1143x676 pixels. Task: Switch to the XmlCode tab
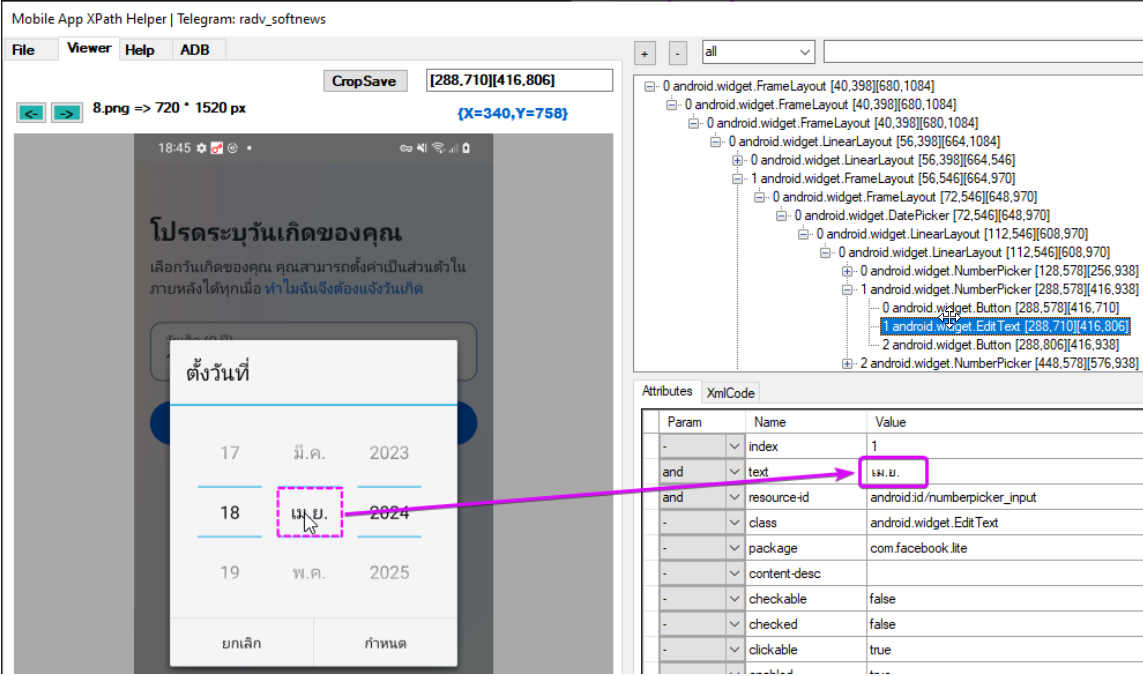click(x=730, y=393)
